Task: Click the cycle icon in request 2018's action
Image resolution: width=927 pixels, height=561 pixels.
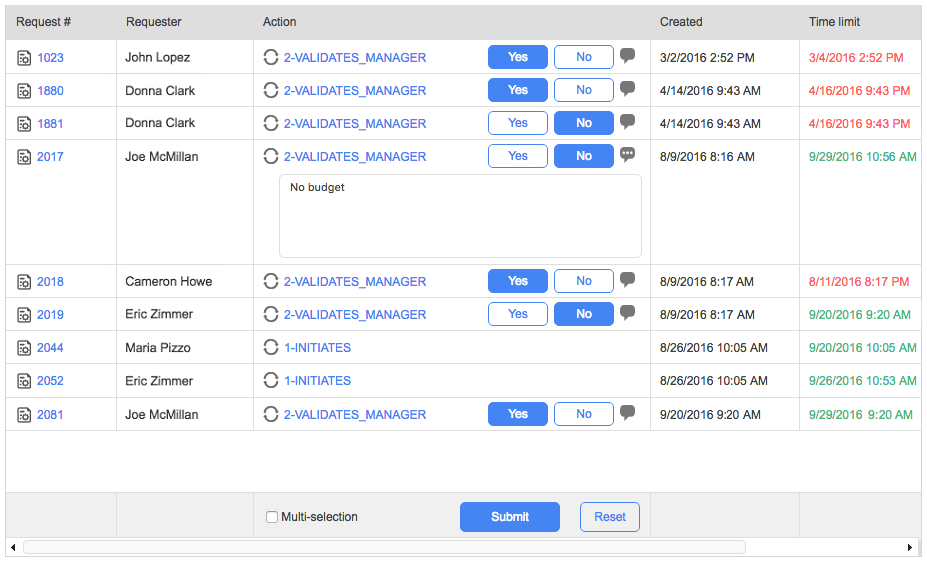Action: click(270, 282)
